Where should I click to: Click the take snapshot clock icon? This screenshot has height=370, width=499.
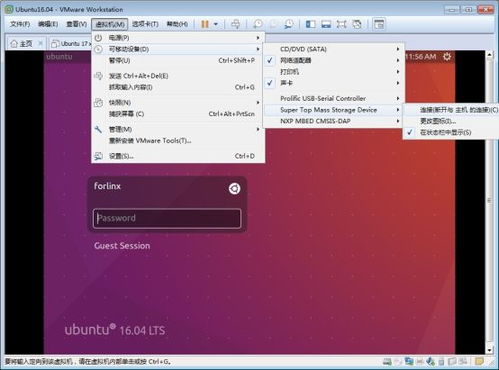coord(257,24)
